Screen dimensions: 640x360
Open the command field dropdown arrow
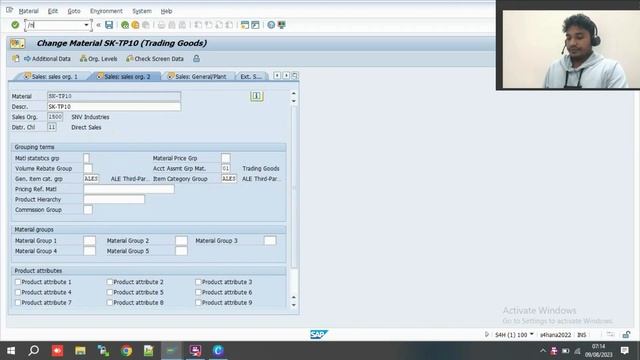click(86, 25)
